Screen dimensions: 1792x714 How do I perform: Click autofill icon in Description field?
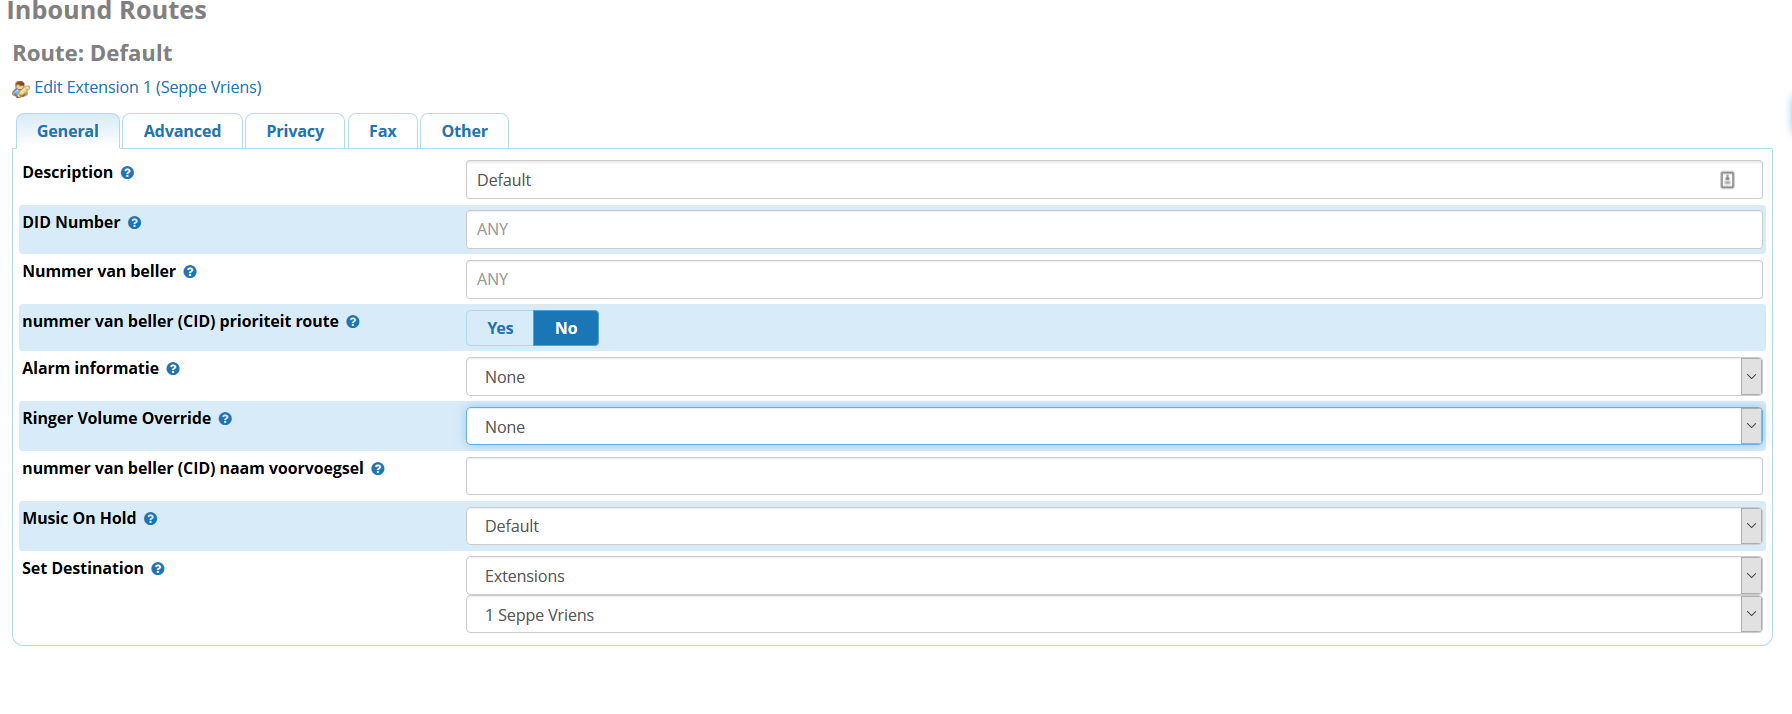[1727, 180]
